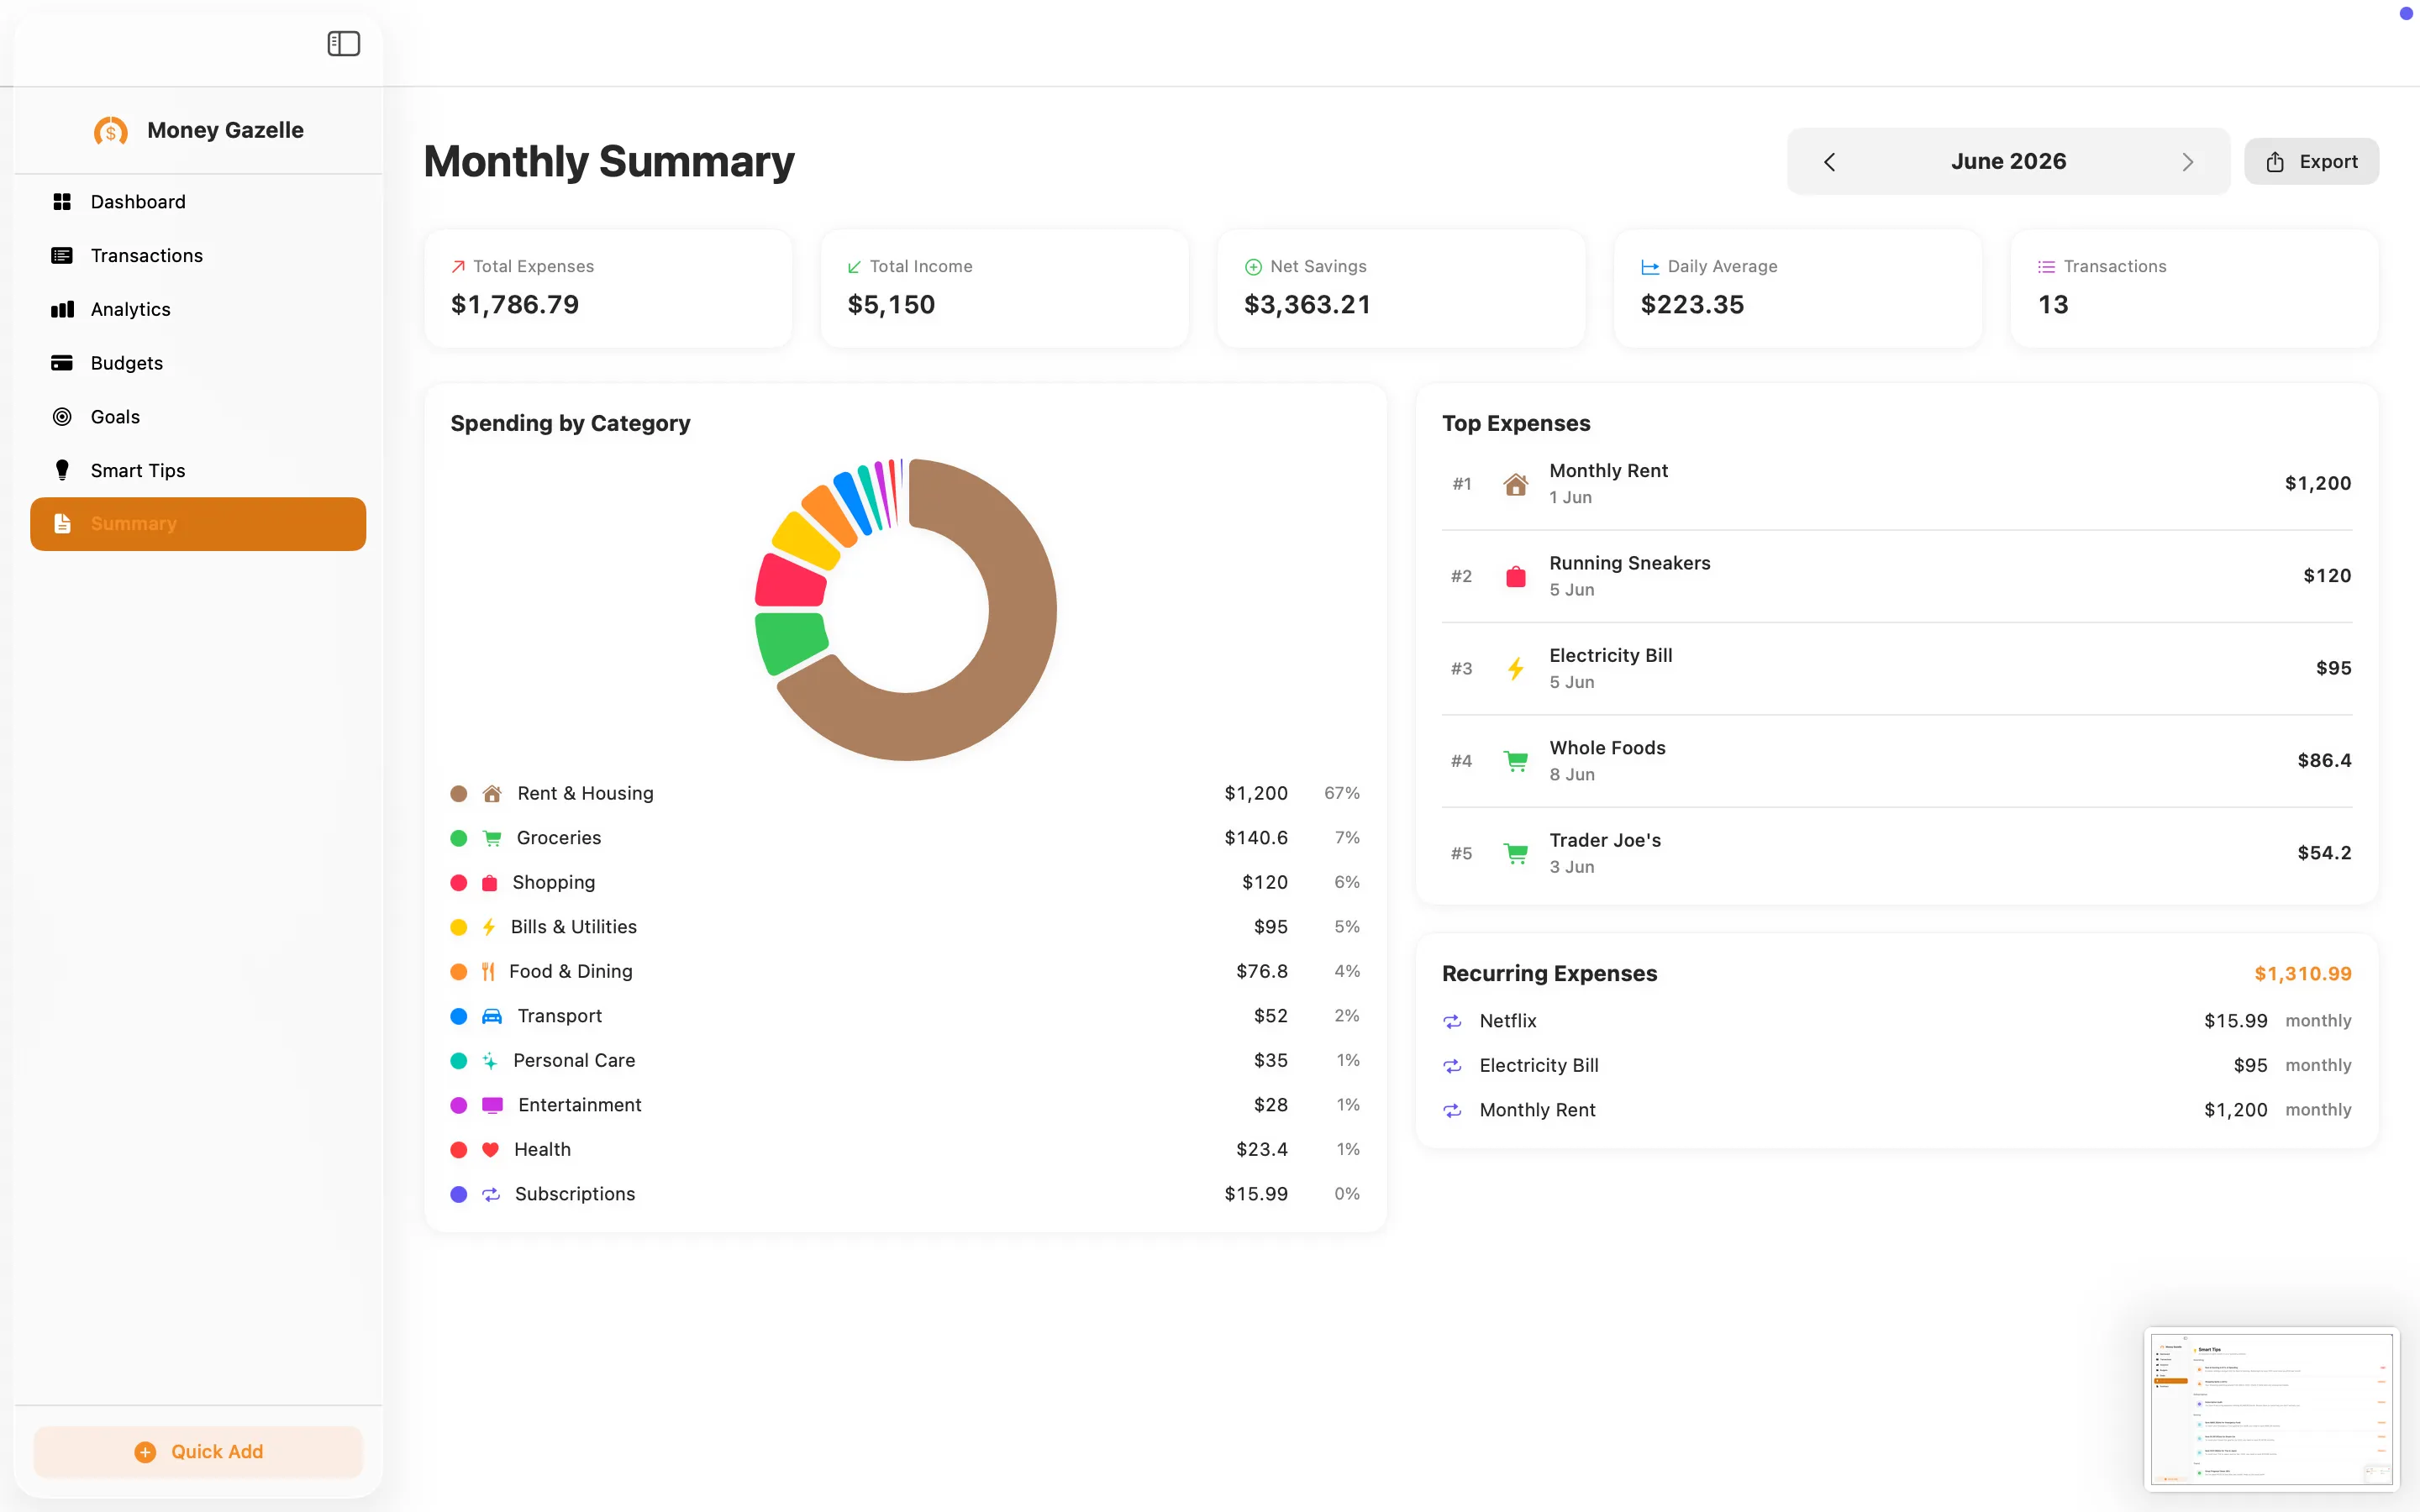Viewport: 2420px width, 1512px height.
Task: Click the $1,310.99 recurring total
Action: 2302,974
